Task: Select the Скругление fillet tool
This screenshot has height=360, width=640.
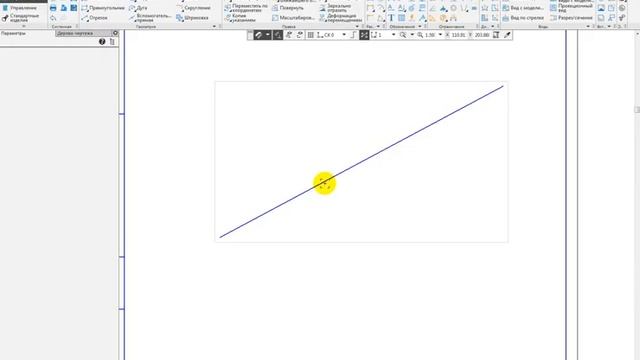Action: point(194,8)
